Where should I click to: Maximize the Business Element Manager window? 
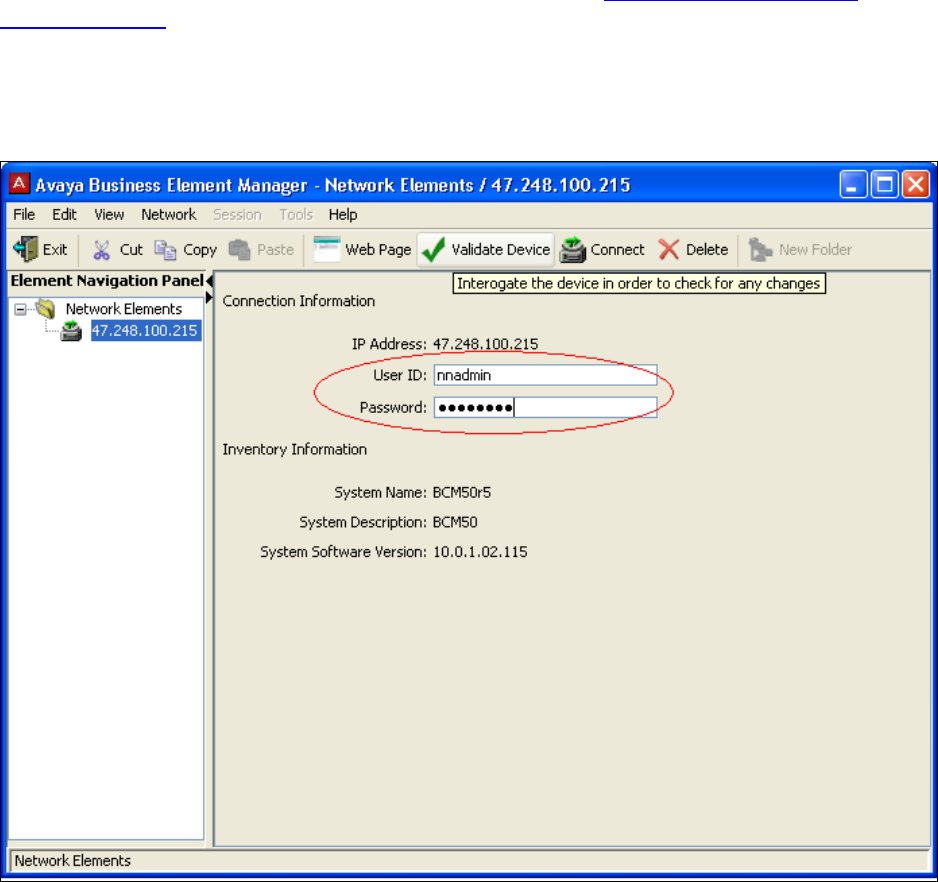coord(885,184)
